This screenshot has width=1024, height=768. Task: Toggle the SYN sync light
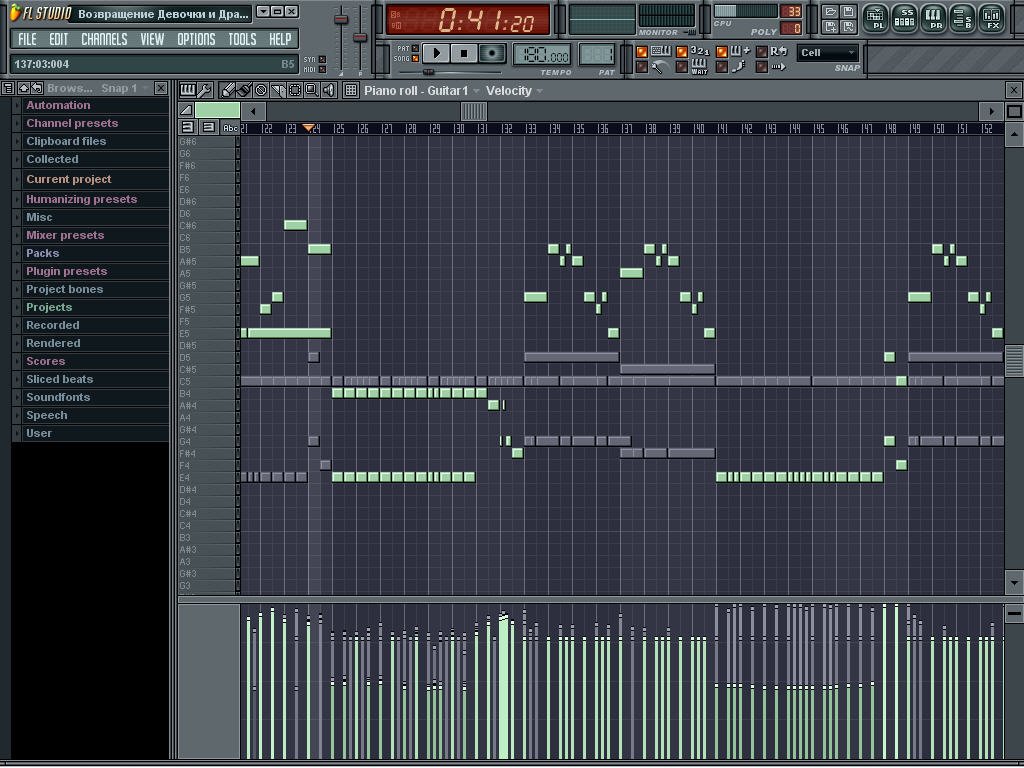pyautogui.click(x=322, y=59)
